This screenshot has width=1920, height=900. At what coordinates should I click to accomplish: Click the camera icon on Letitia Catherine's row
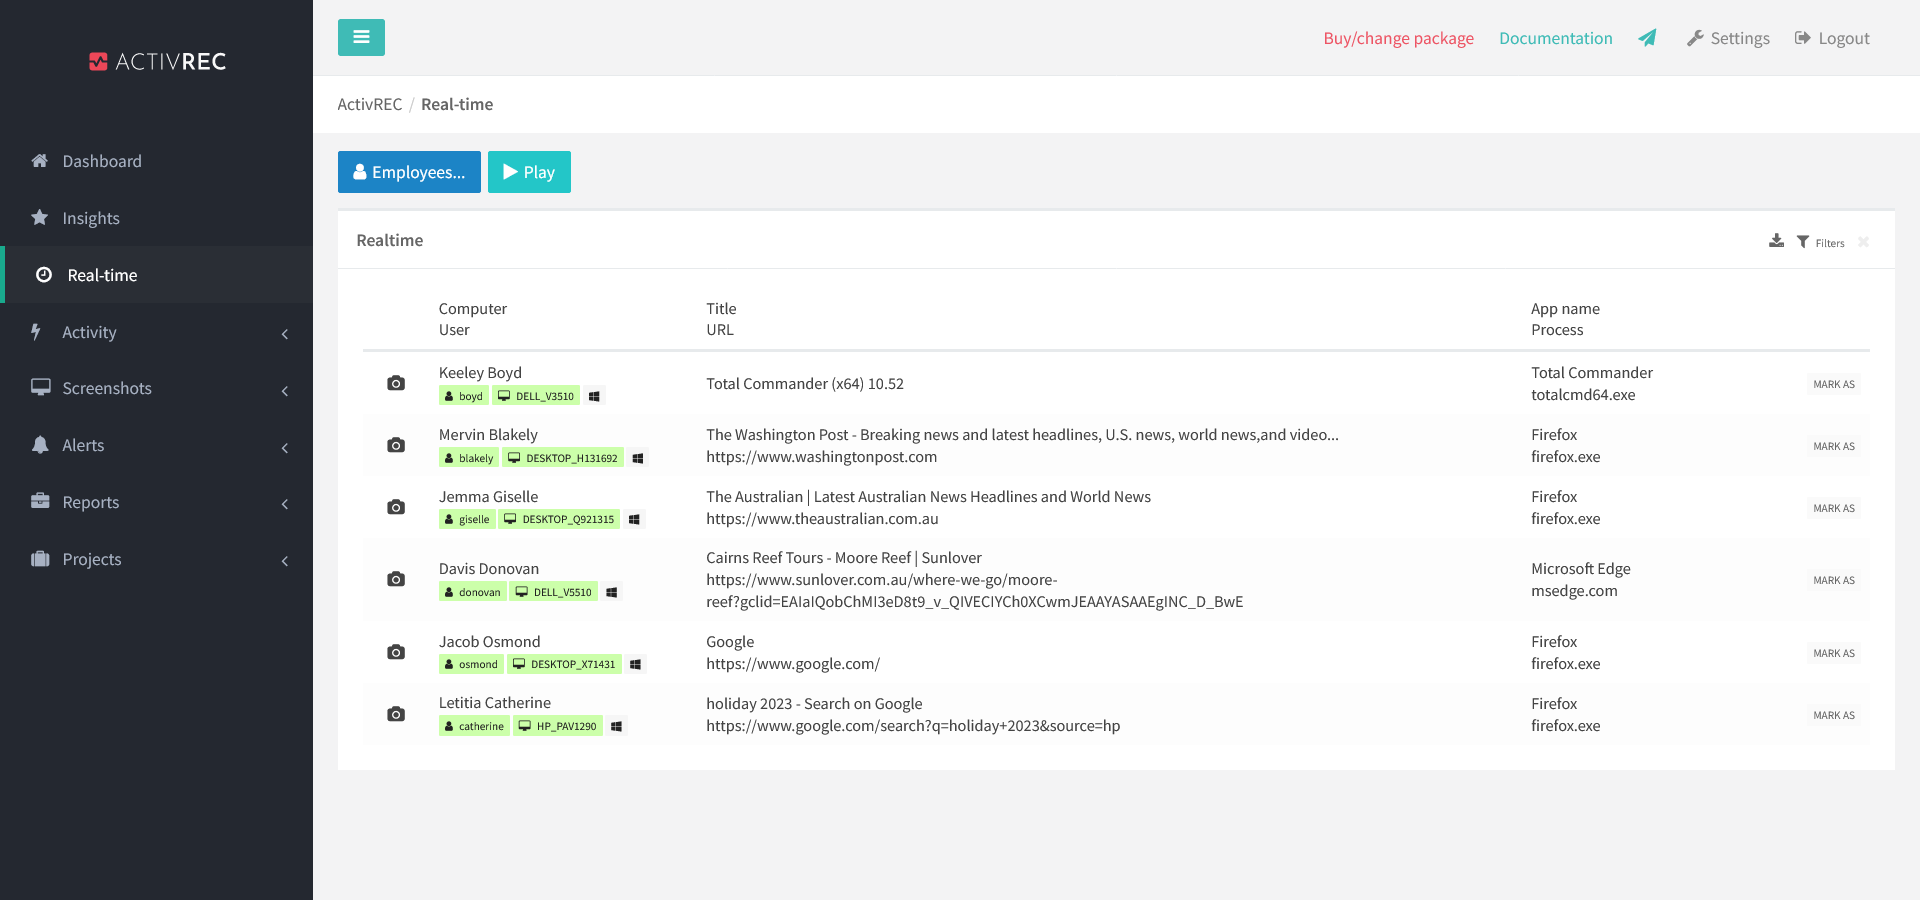(396, 713)
